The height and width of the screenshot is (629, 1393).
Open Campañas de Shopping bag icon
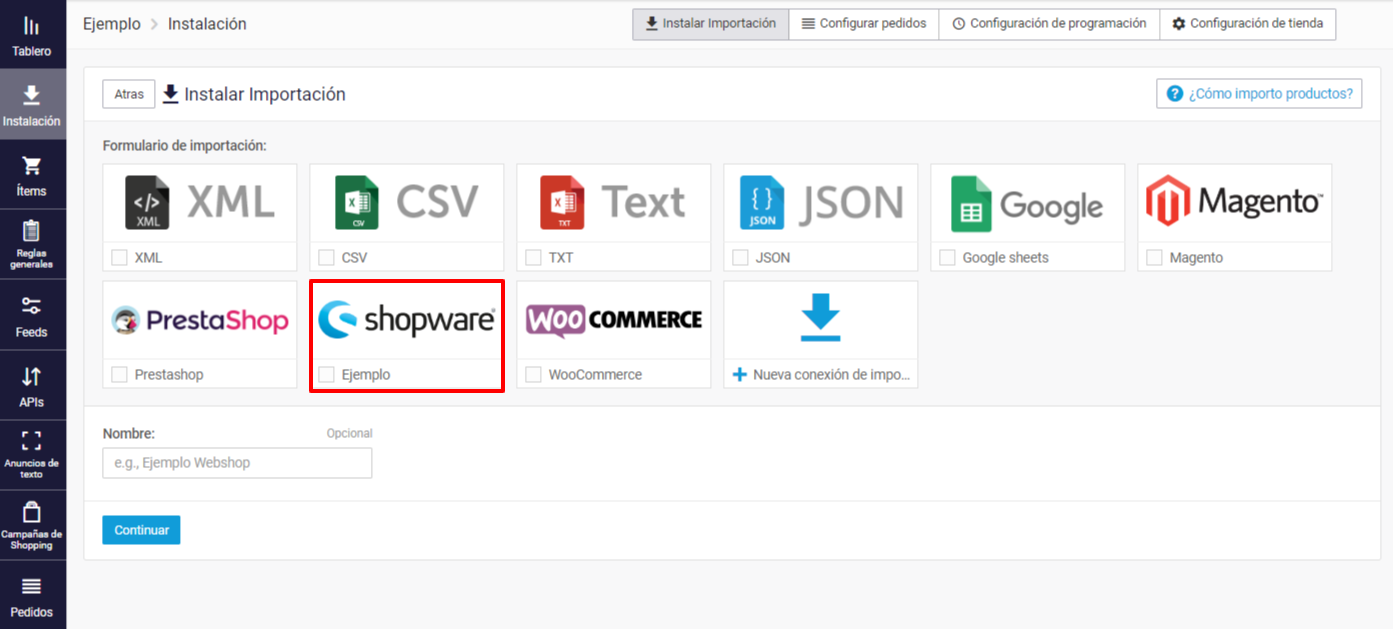pos(32,512)
